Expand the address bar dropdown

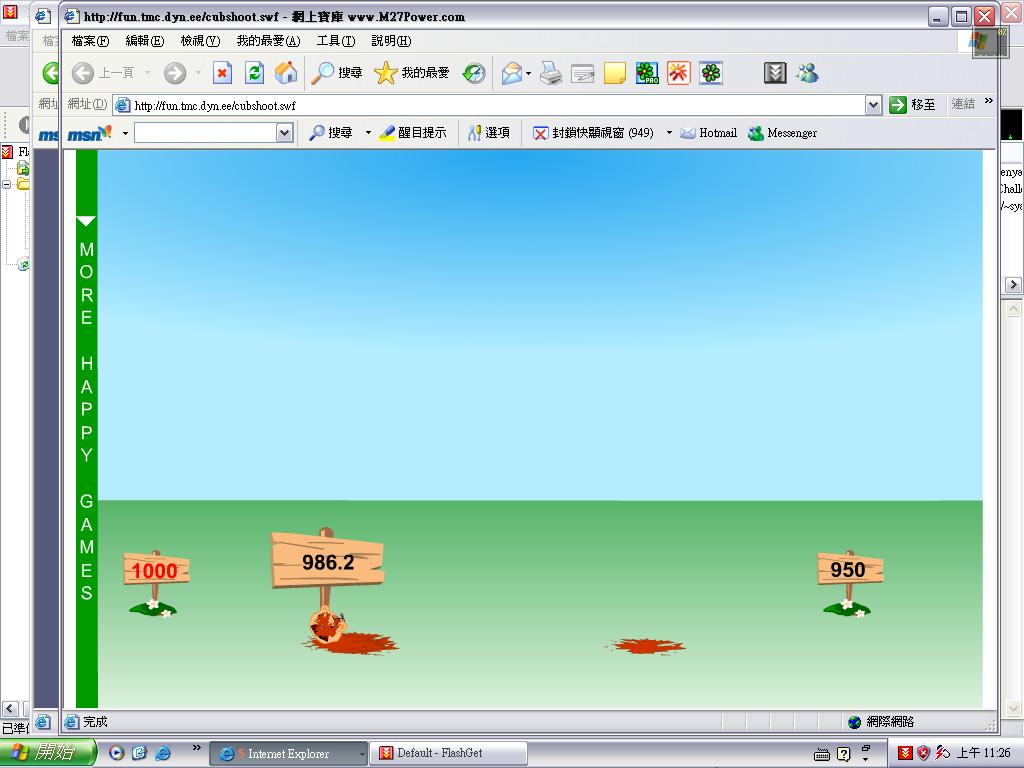873,105
